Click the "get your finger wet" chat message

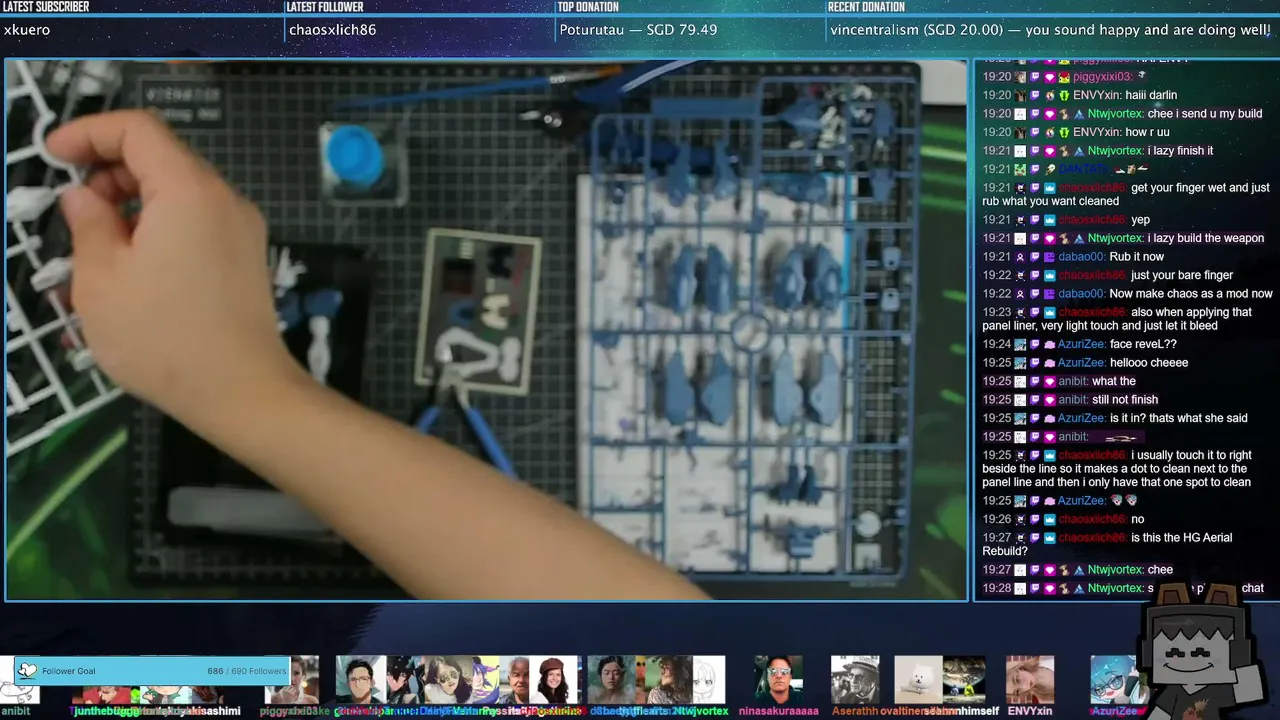pos(1126,195)
